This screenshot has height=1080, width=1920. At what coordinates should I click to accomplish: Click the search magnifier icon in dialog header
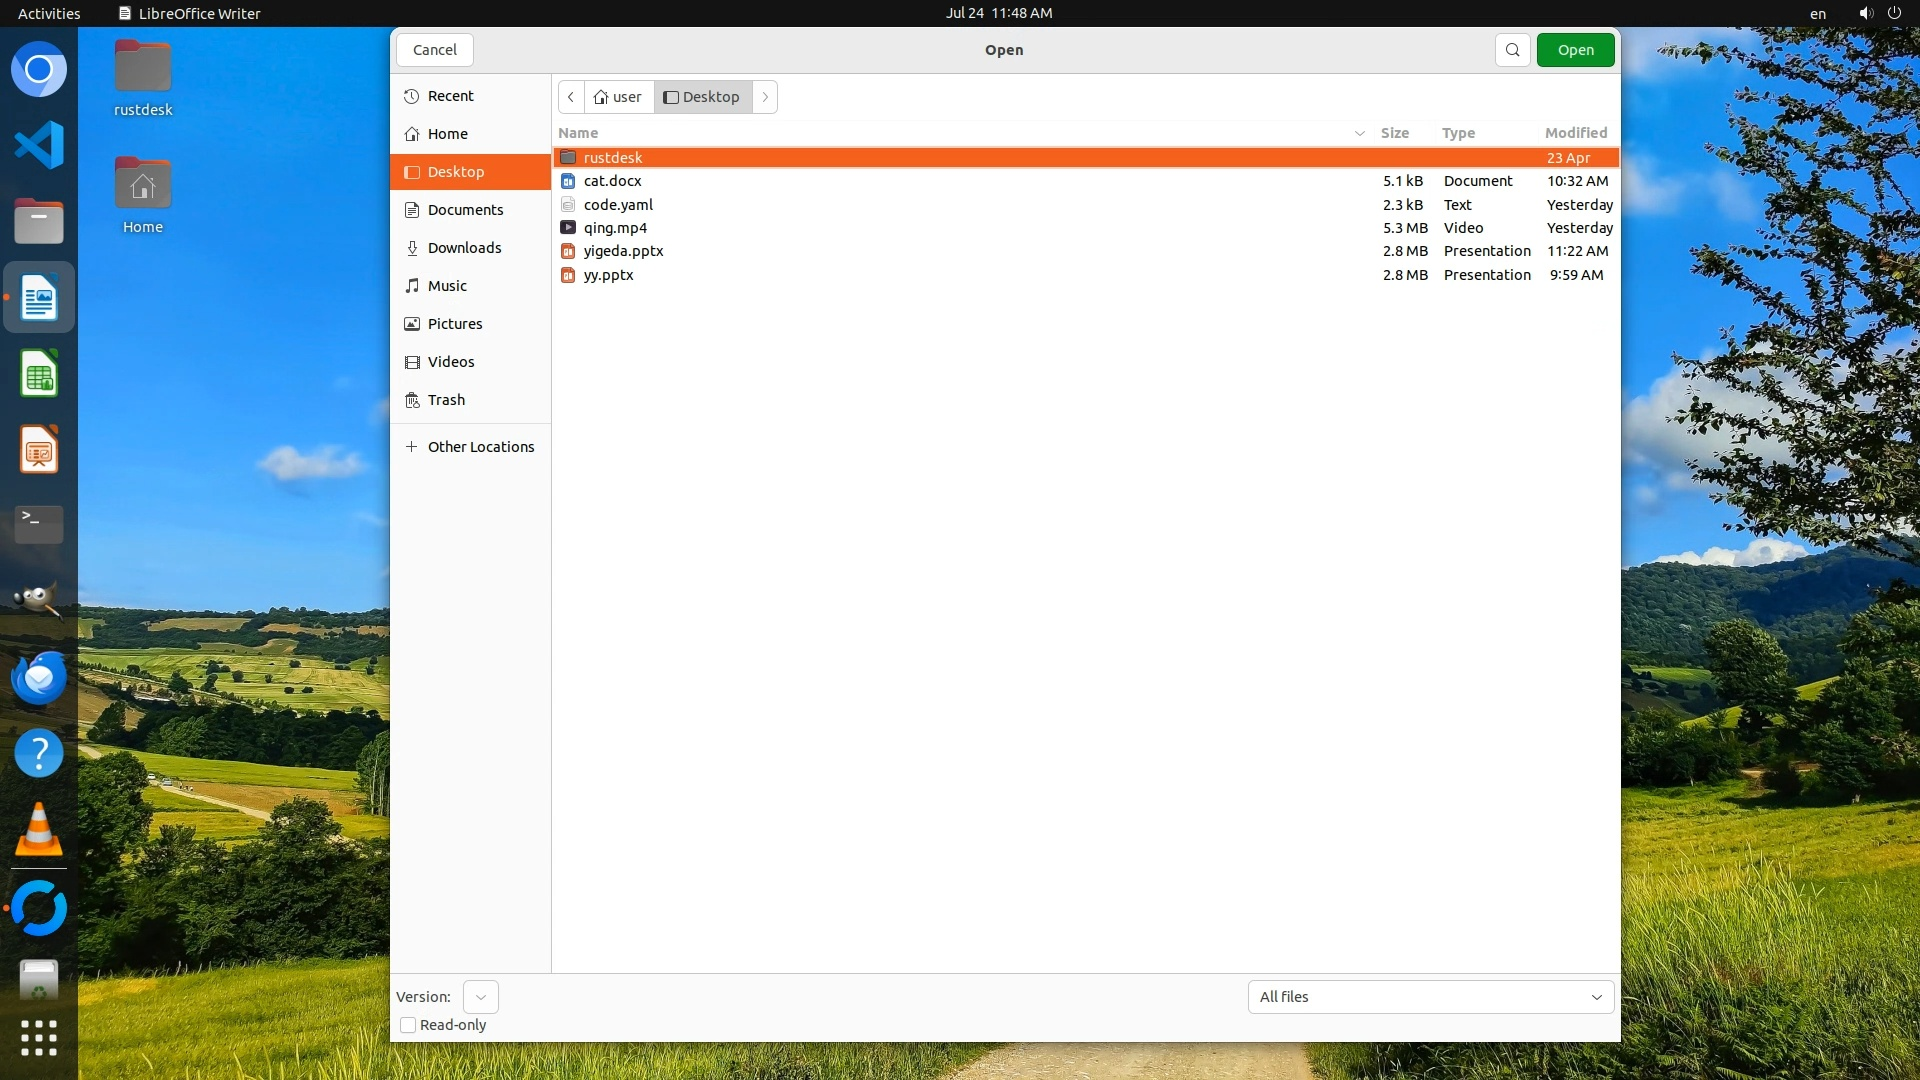pyautogui.click(x=1512, y=50)
